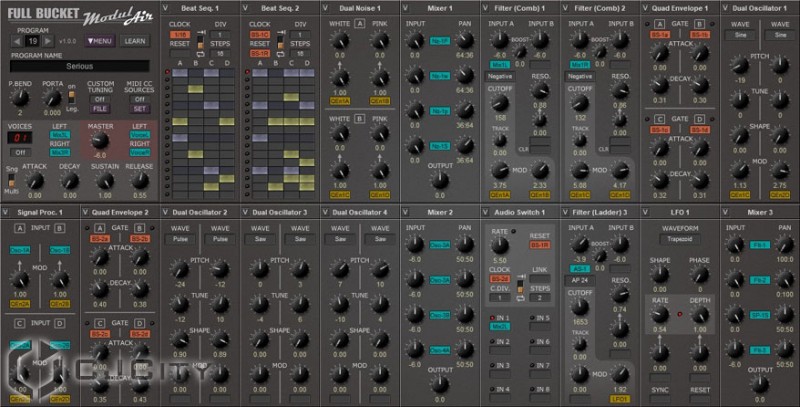The height and width of the screenshot is (407, 800).
Task: Open the AP 24 filter type selector
Action: coord(580,280)
